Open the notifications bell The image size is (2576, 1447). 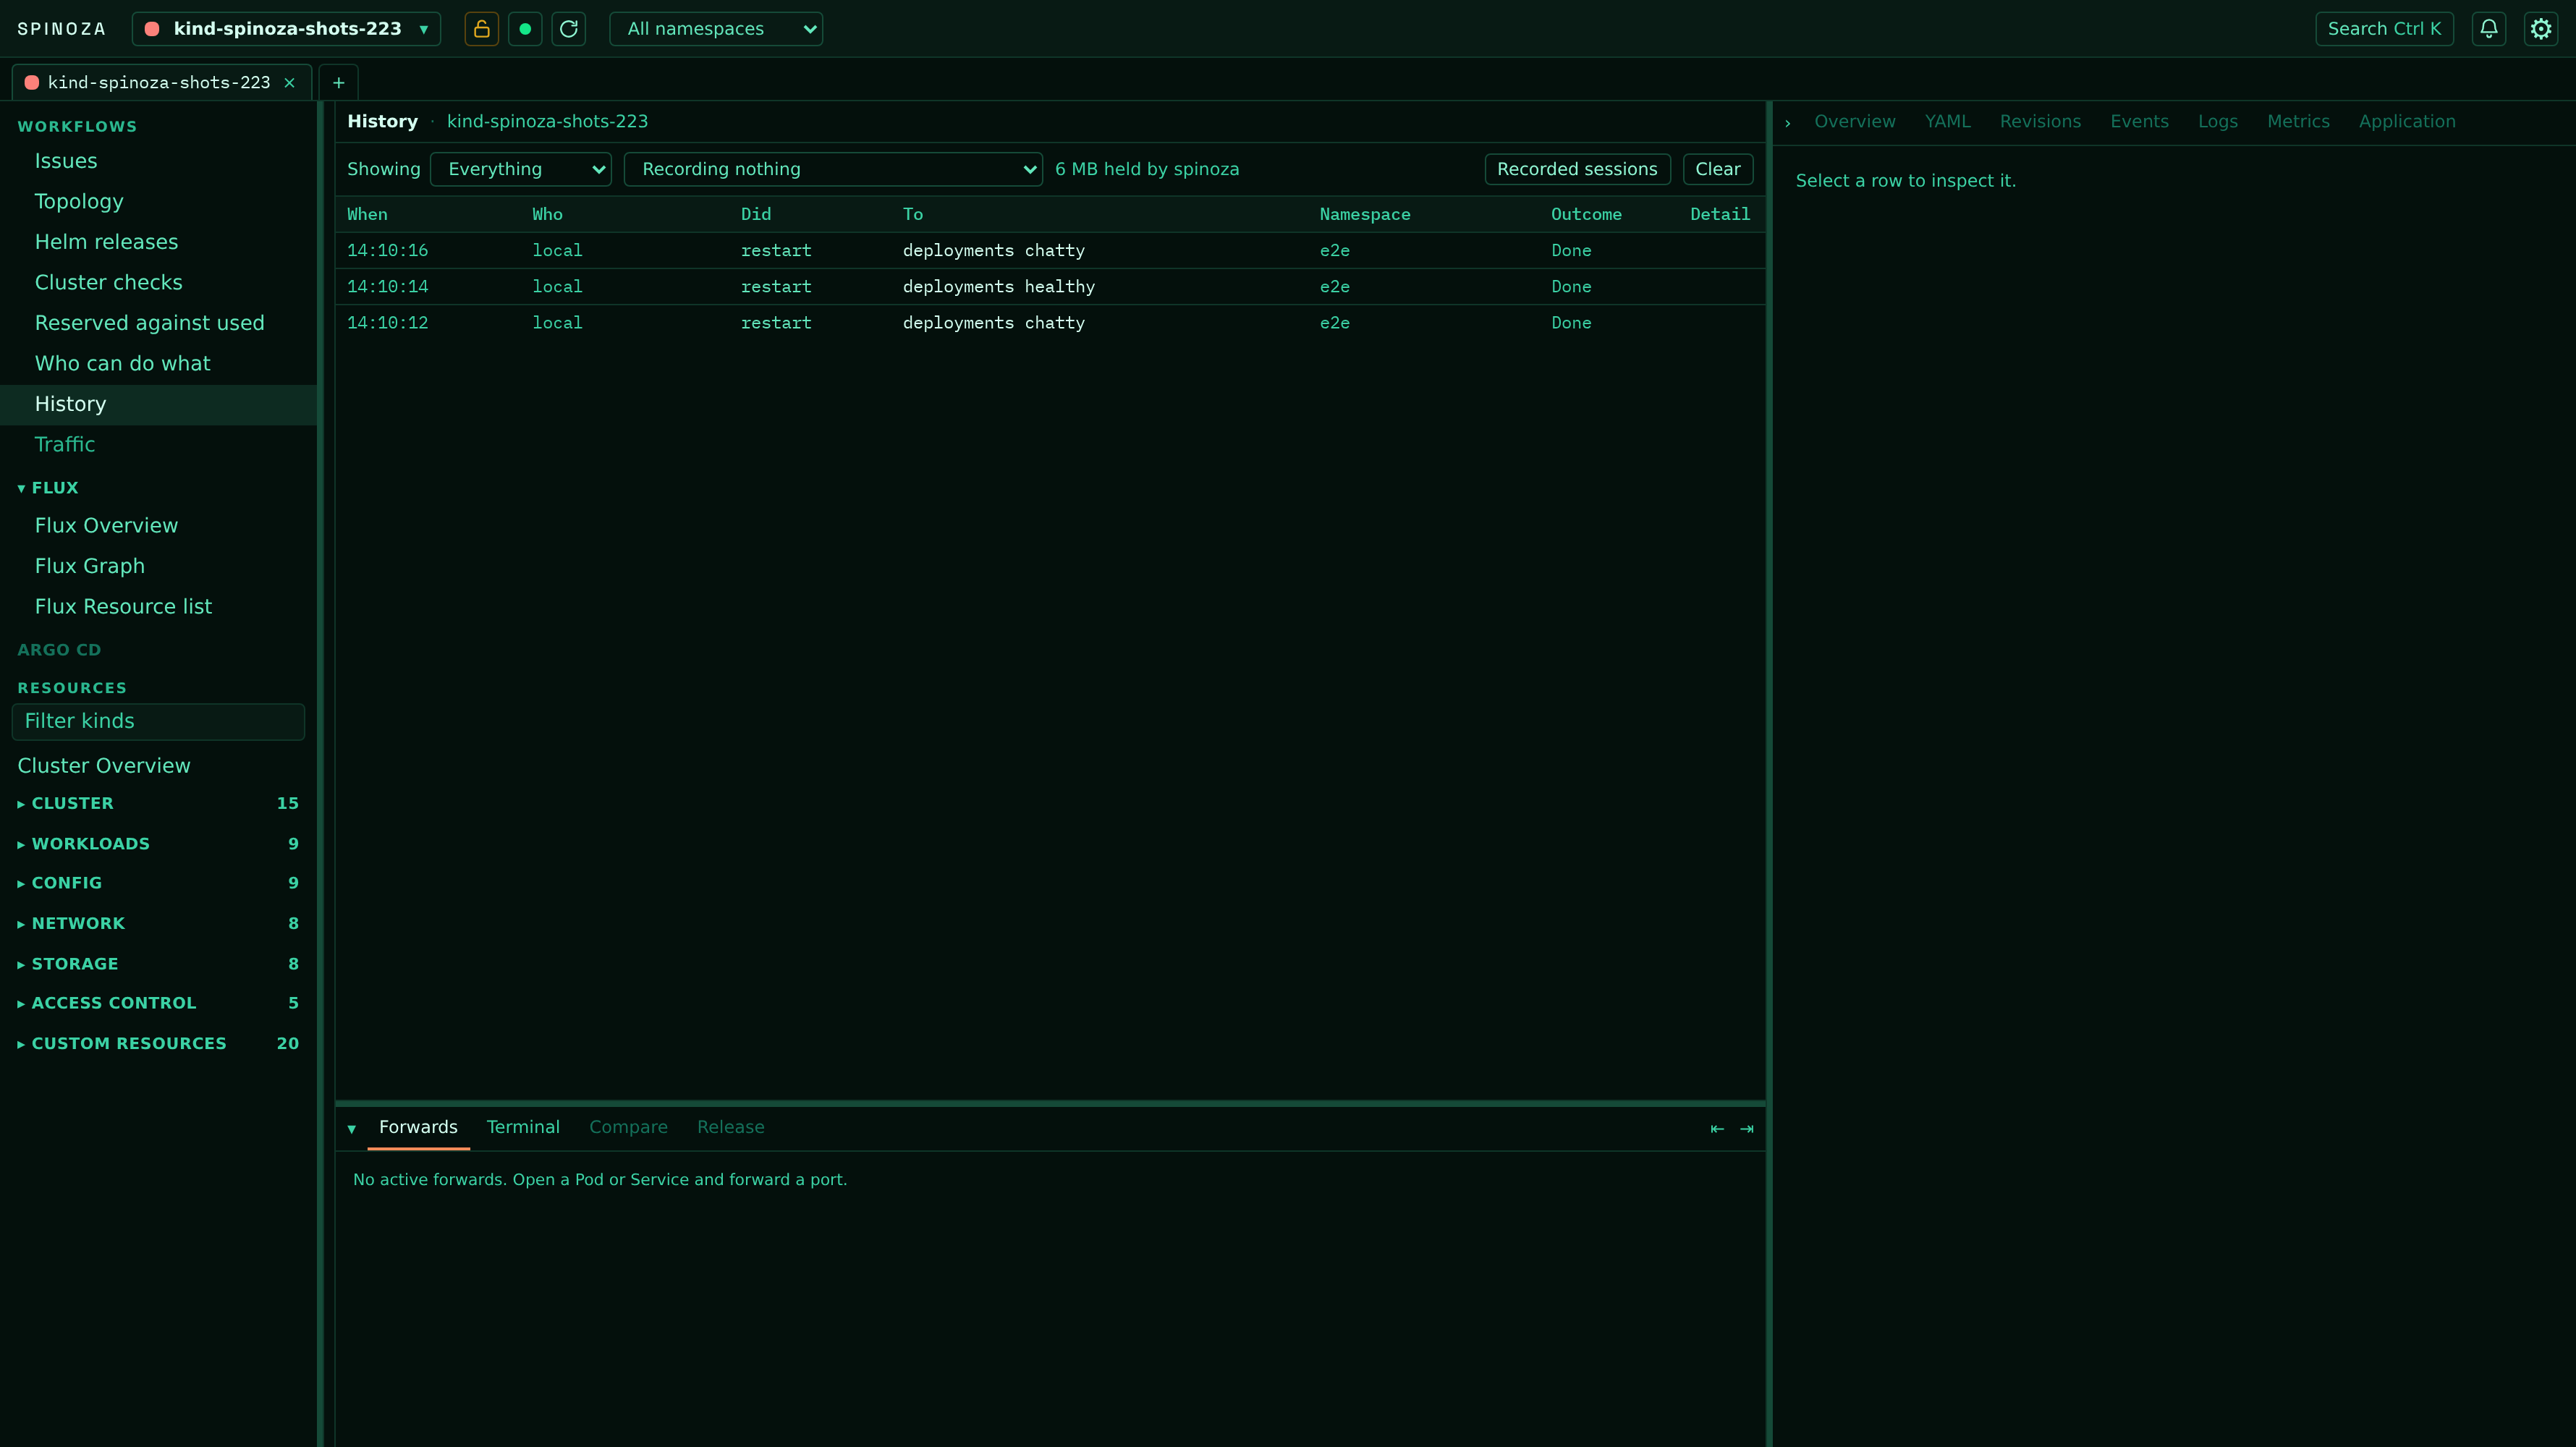pos(2489,29)
